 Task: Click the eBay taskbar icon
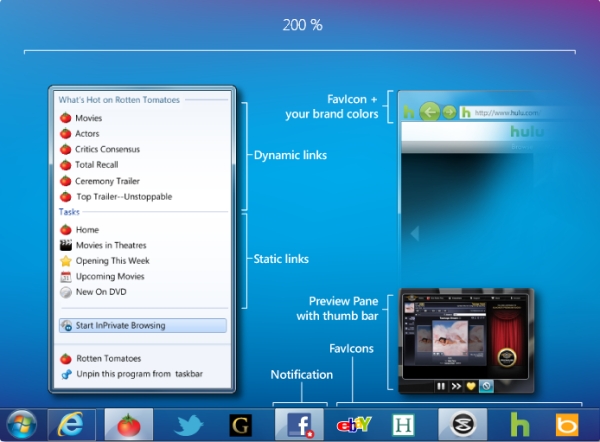coord(355,425)
